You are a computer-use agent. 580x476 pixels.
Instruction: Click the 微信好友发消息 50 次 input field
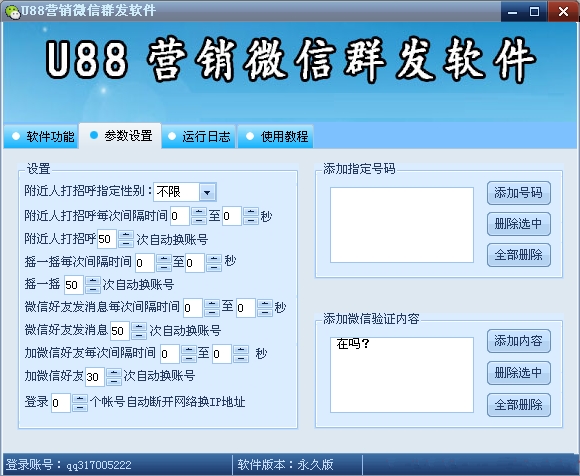tap(120, 331)
